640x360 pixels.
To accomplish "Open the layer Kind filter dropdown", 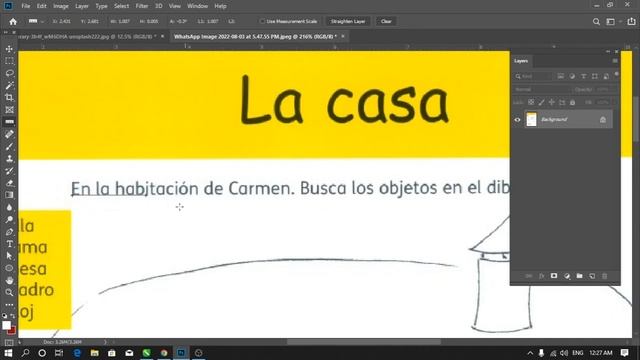I will click(533, 76).
